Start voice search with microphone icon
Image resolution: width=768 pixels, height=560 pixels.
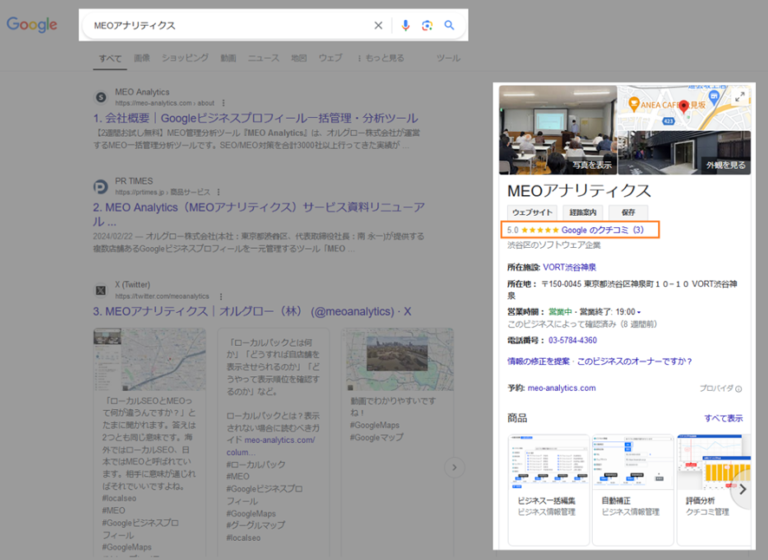point(406,25)
